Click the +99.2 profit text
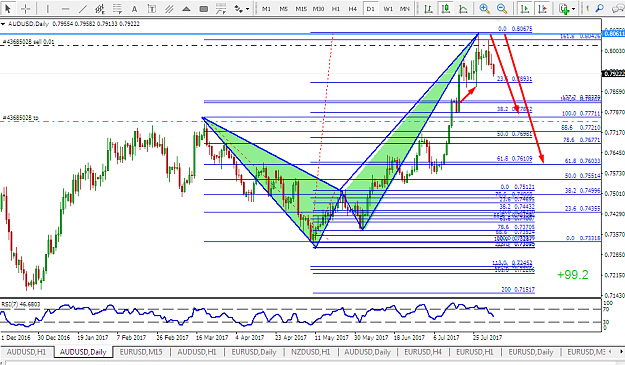Viewport: 625px width, 365px height. pos(572,275)
